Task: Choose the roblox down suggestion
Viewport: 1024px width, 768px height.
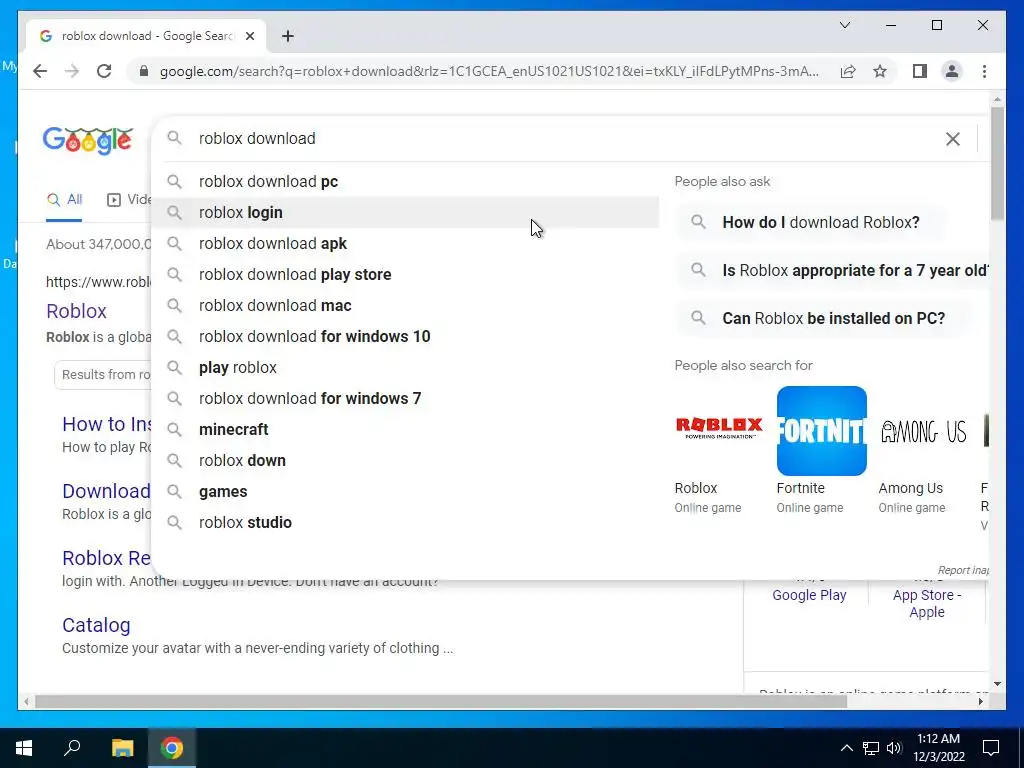Action: point(405,460)
